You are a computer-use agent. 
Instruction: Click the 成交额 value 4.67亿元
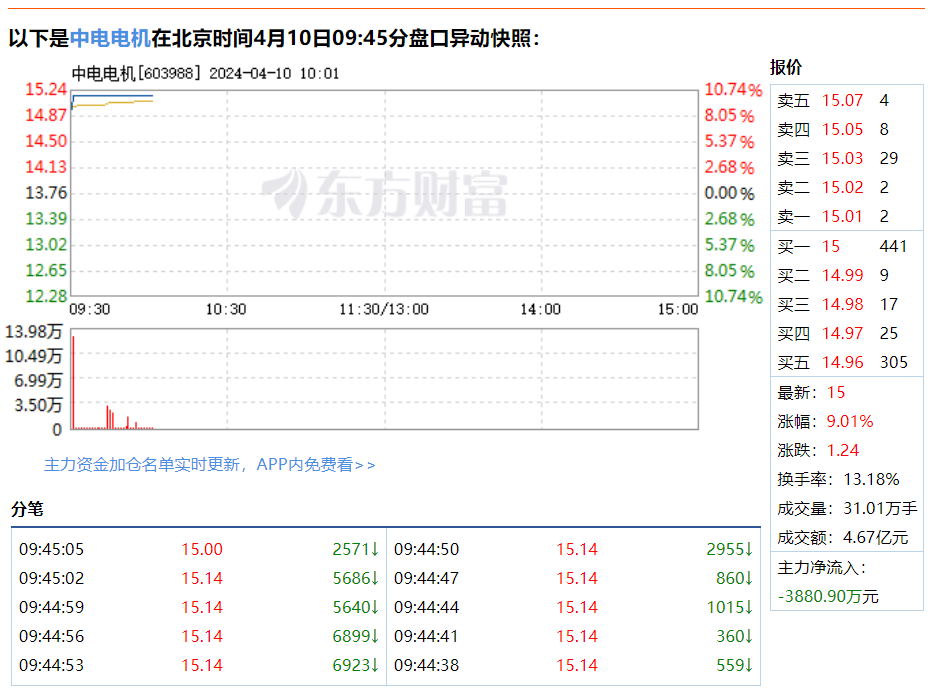pos(876,538)
